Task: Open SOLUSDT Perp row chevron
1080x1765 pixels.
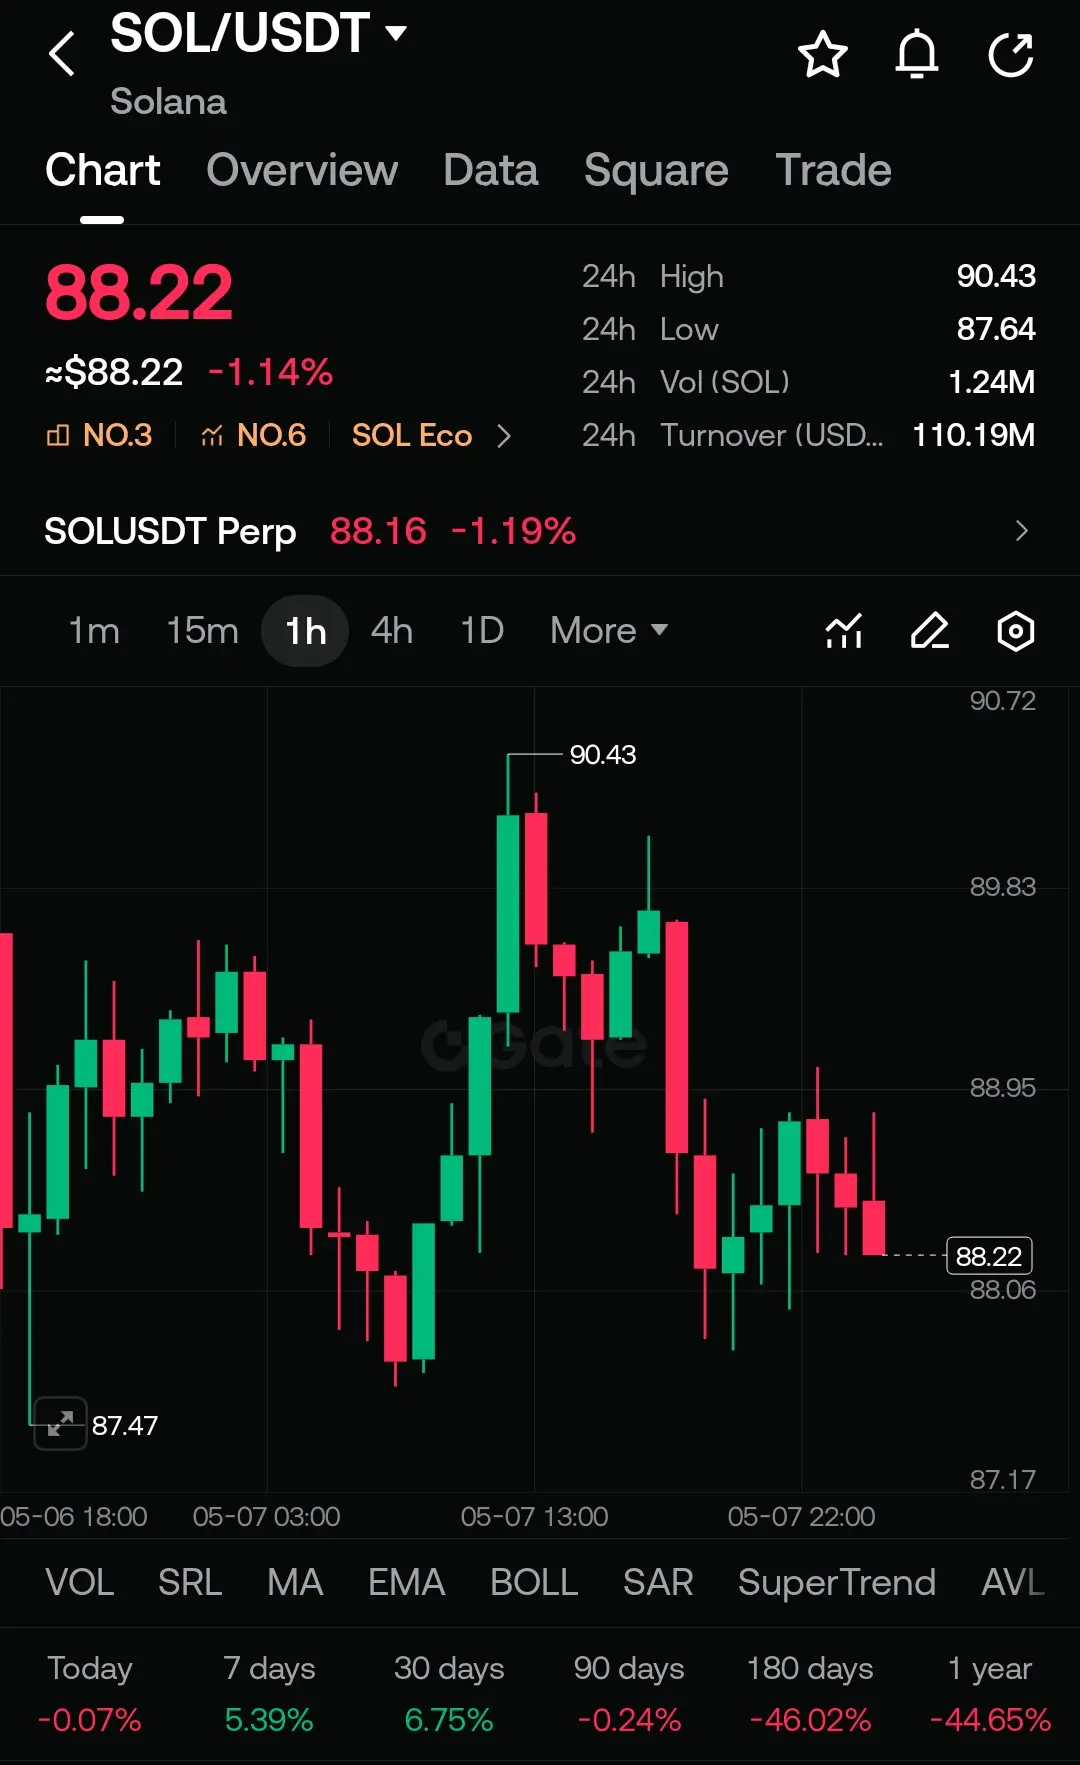Action: [1021, 531]
